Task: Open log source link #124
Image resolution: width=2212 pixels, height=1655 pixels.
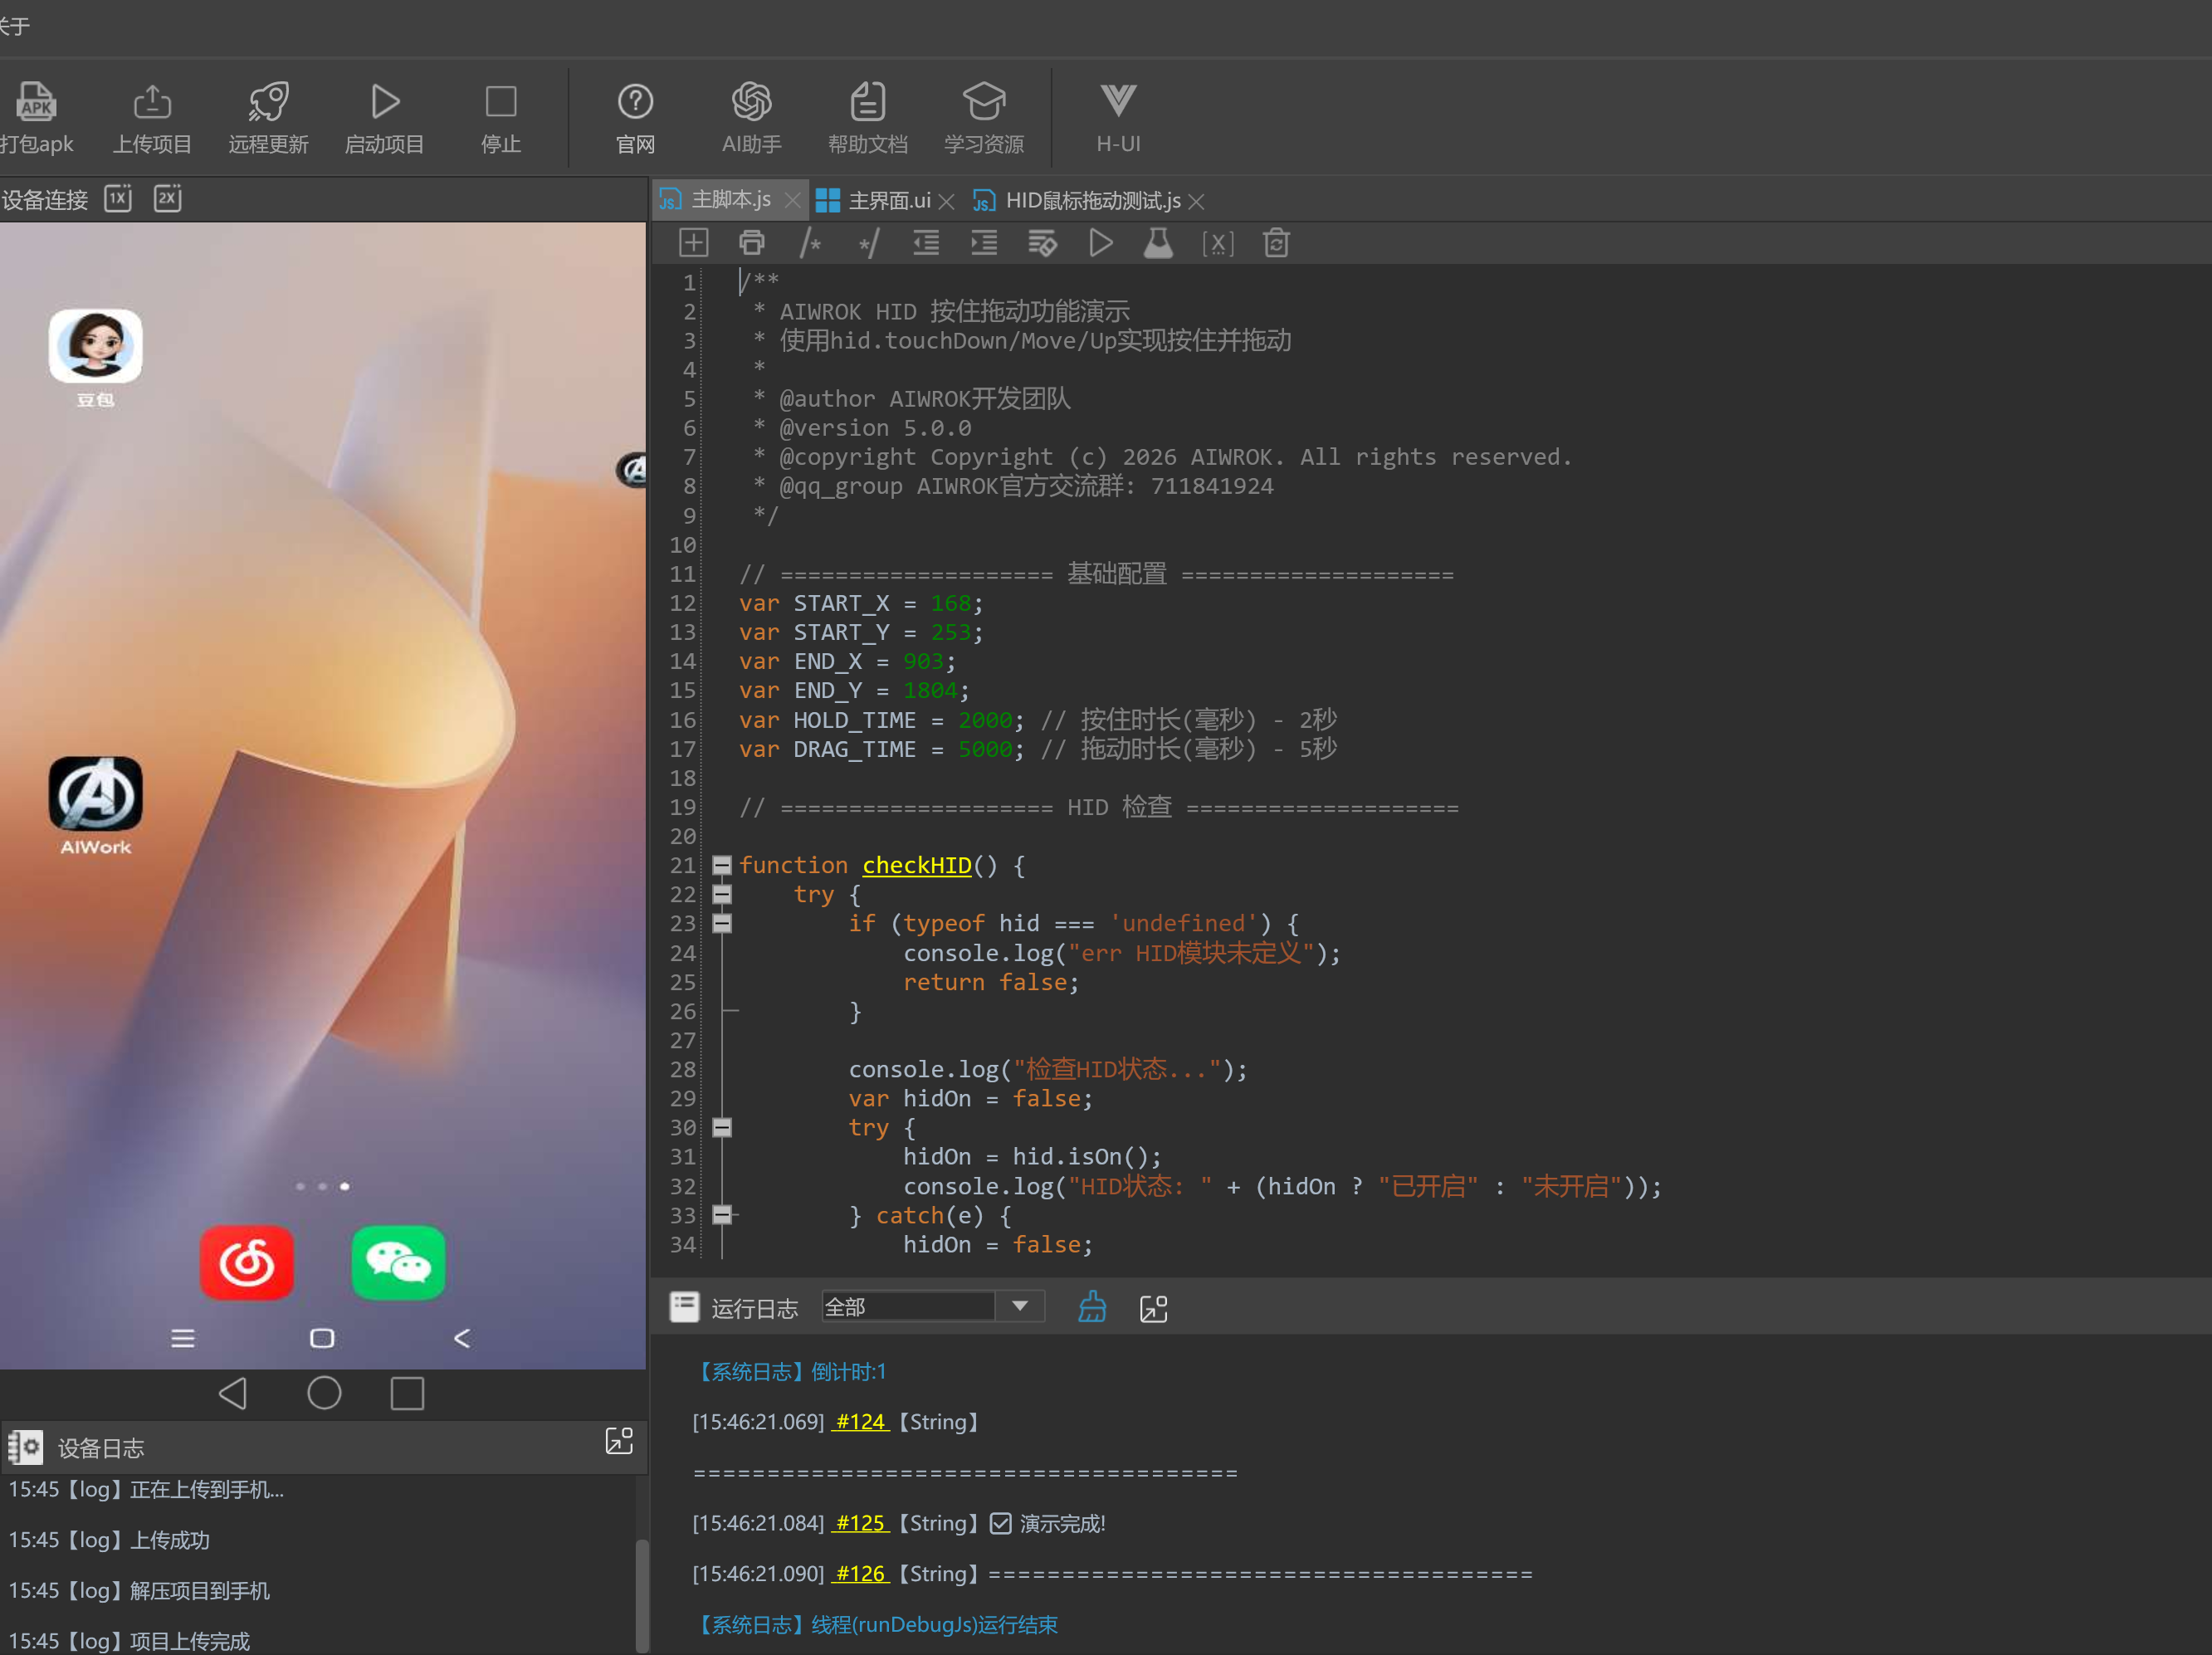Action: click(x=860, y=1422)
